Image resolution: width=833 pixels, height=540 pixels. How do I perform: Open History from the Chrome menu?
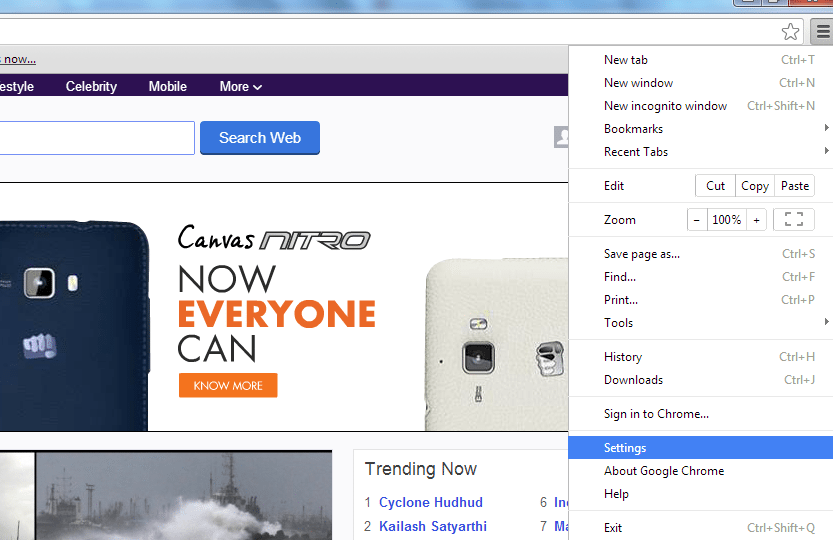(701, 357)
